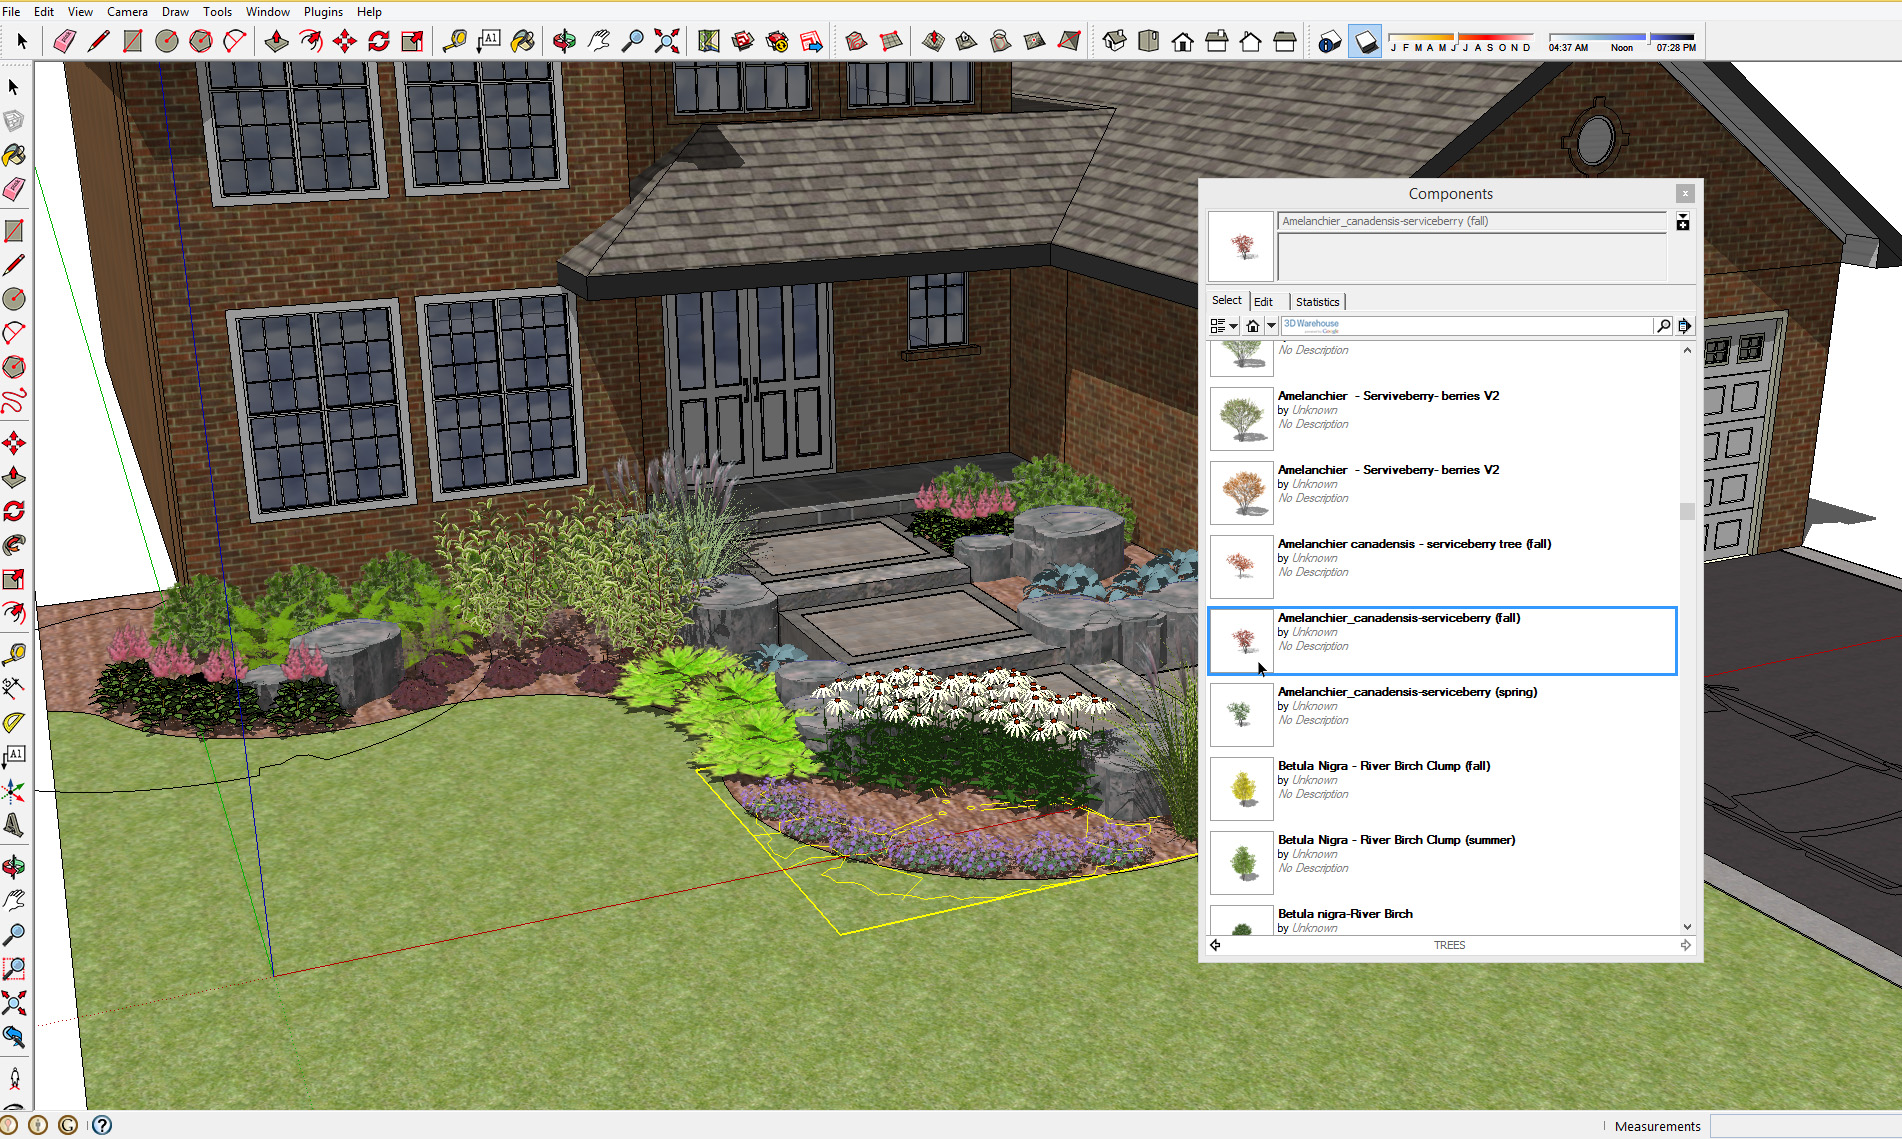This screenshot has height=1139, width=1902.
Task: Open the Plugins menu
Action: pos(323,12)
